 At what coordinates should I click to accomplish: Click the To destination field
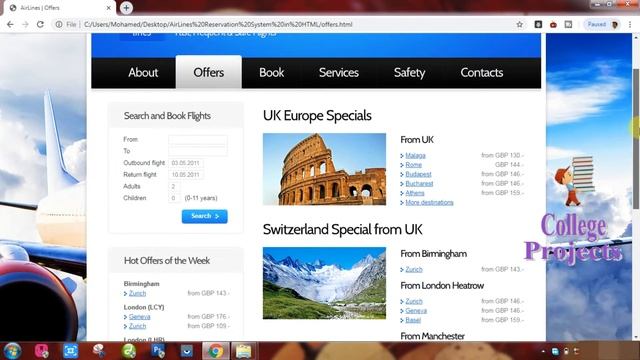point(198,151)
